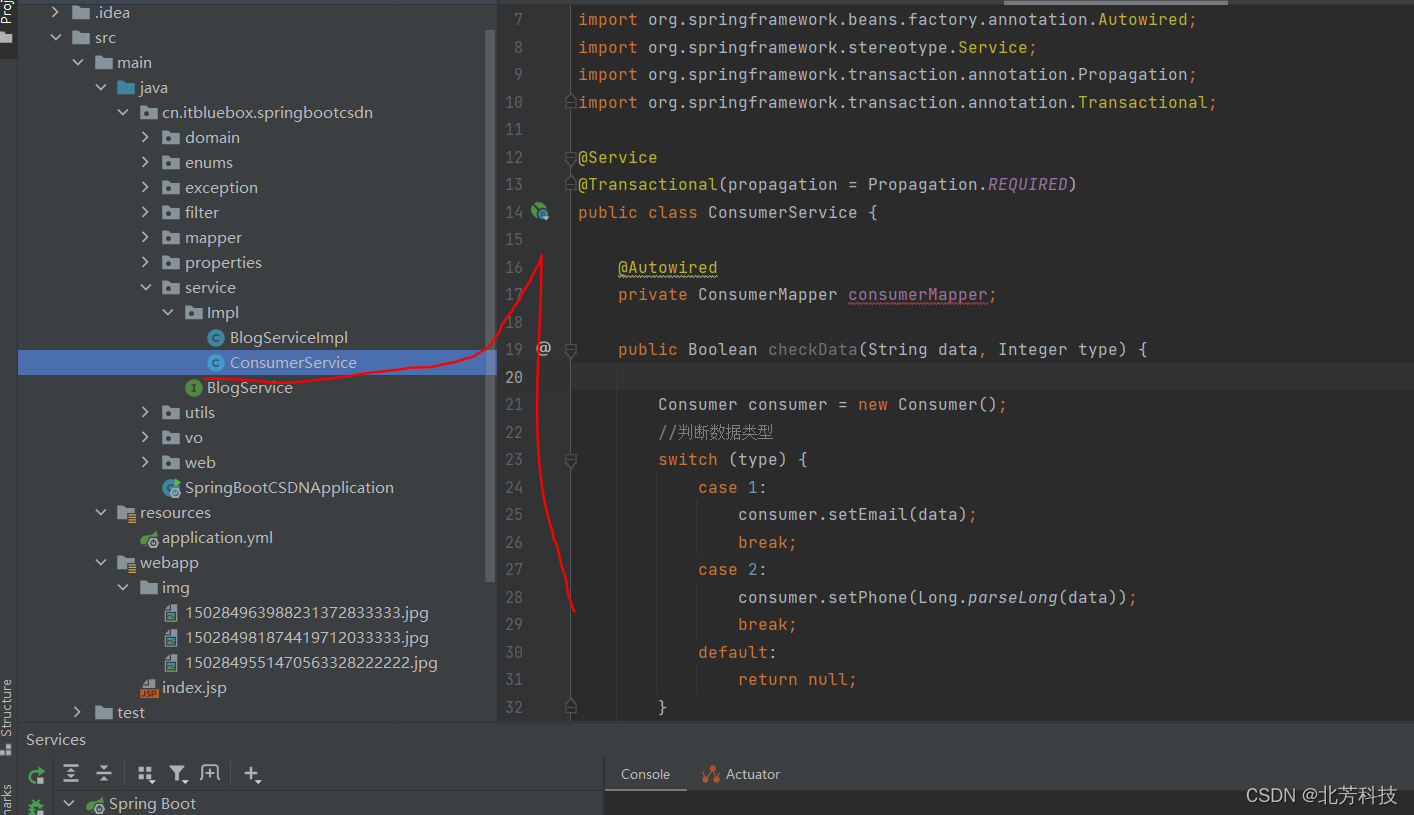The height and width of the screenshot is (815, 1414).
Task: Collapse the Spring Boot node in Services
Action: click(x=69, y=804)
